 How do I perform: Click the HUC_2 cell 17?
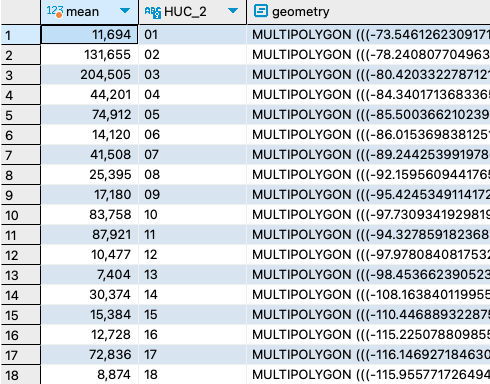coord(192,355)
